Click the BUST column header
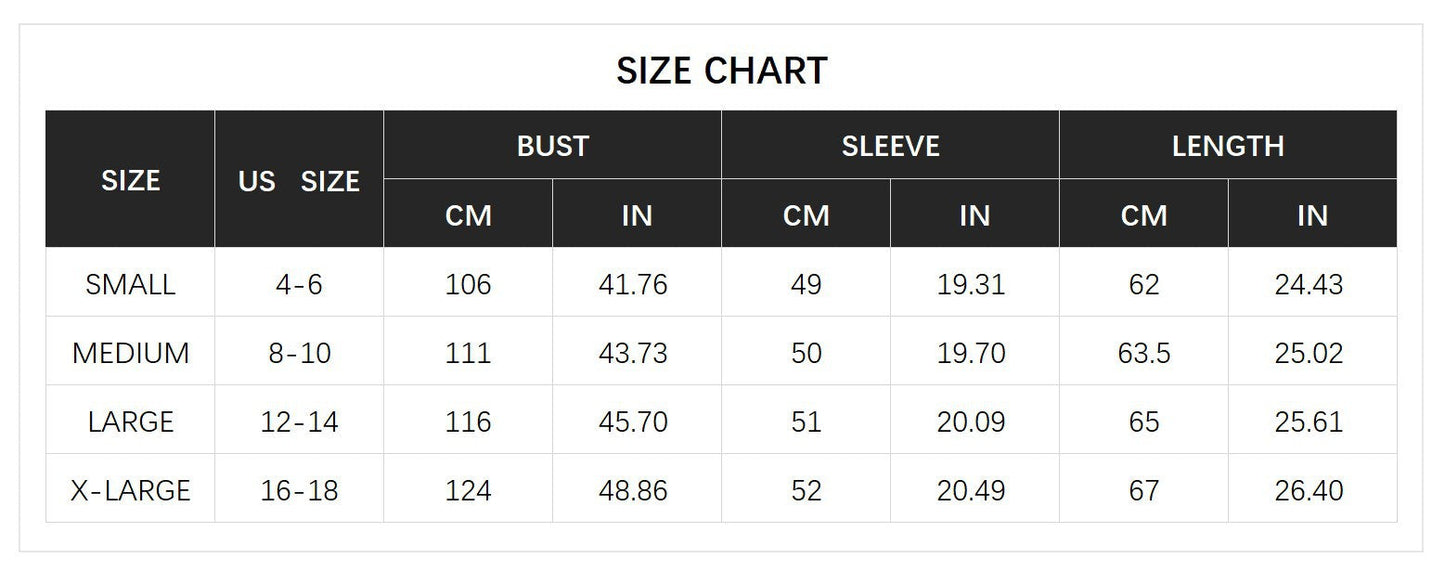Screen dimensions: 1445x584 (552, 146)
